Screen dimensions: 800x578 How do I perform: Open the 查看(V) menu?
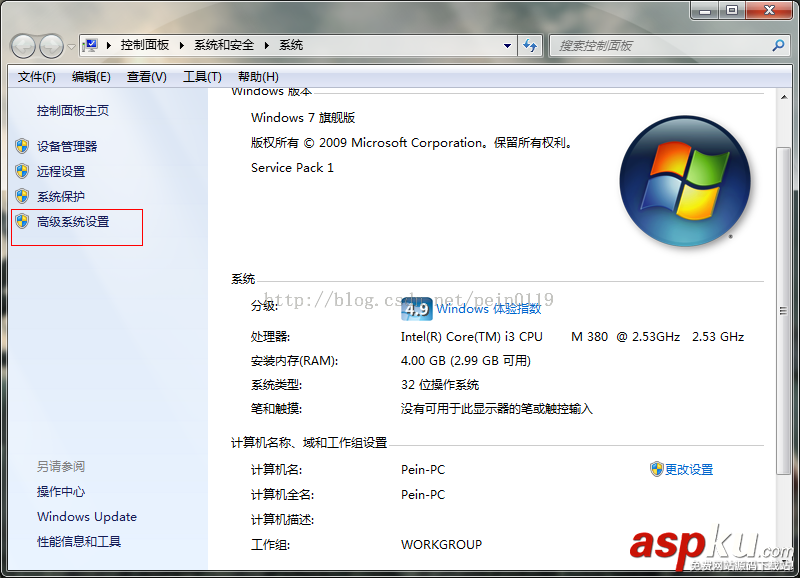(146, 77)
